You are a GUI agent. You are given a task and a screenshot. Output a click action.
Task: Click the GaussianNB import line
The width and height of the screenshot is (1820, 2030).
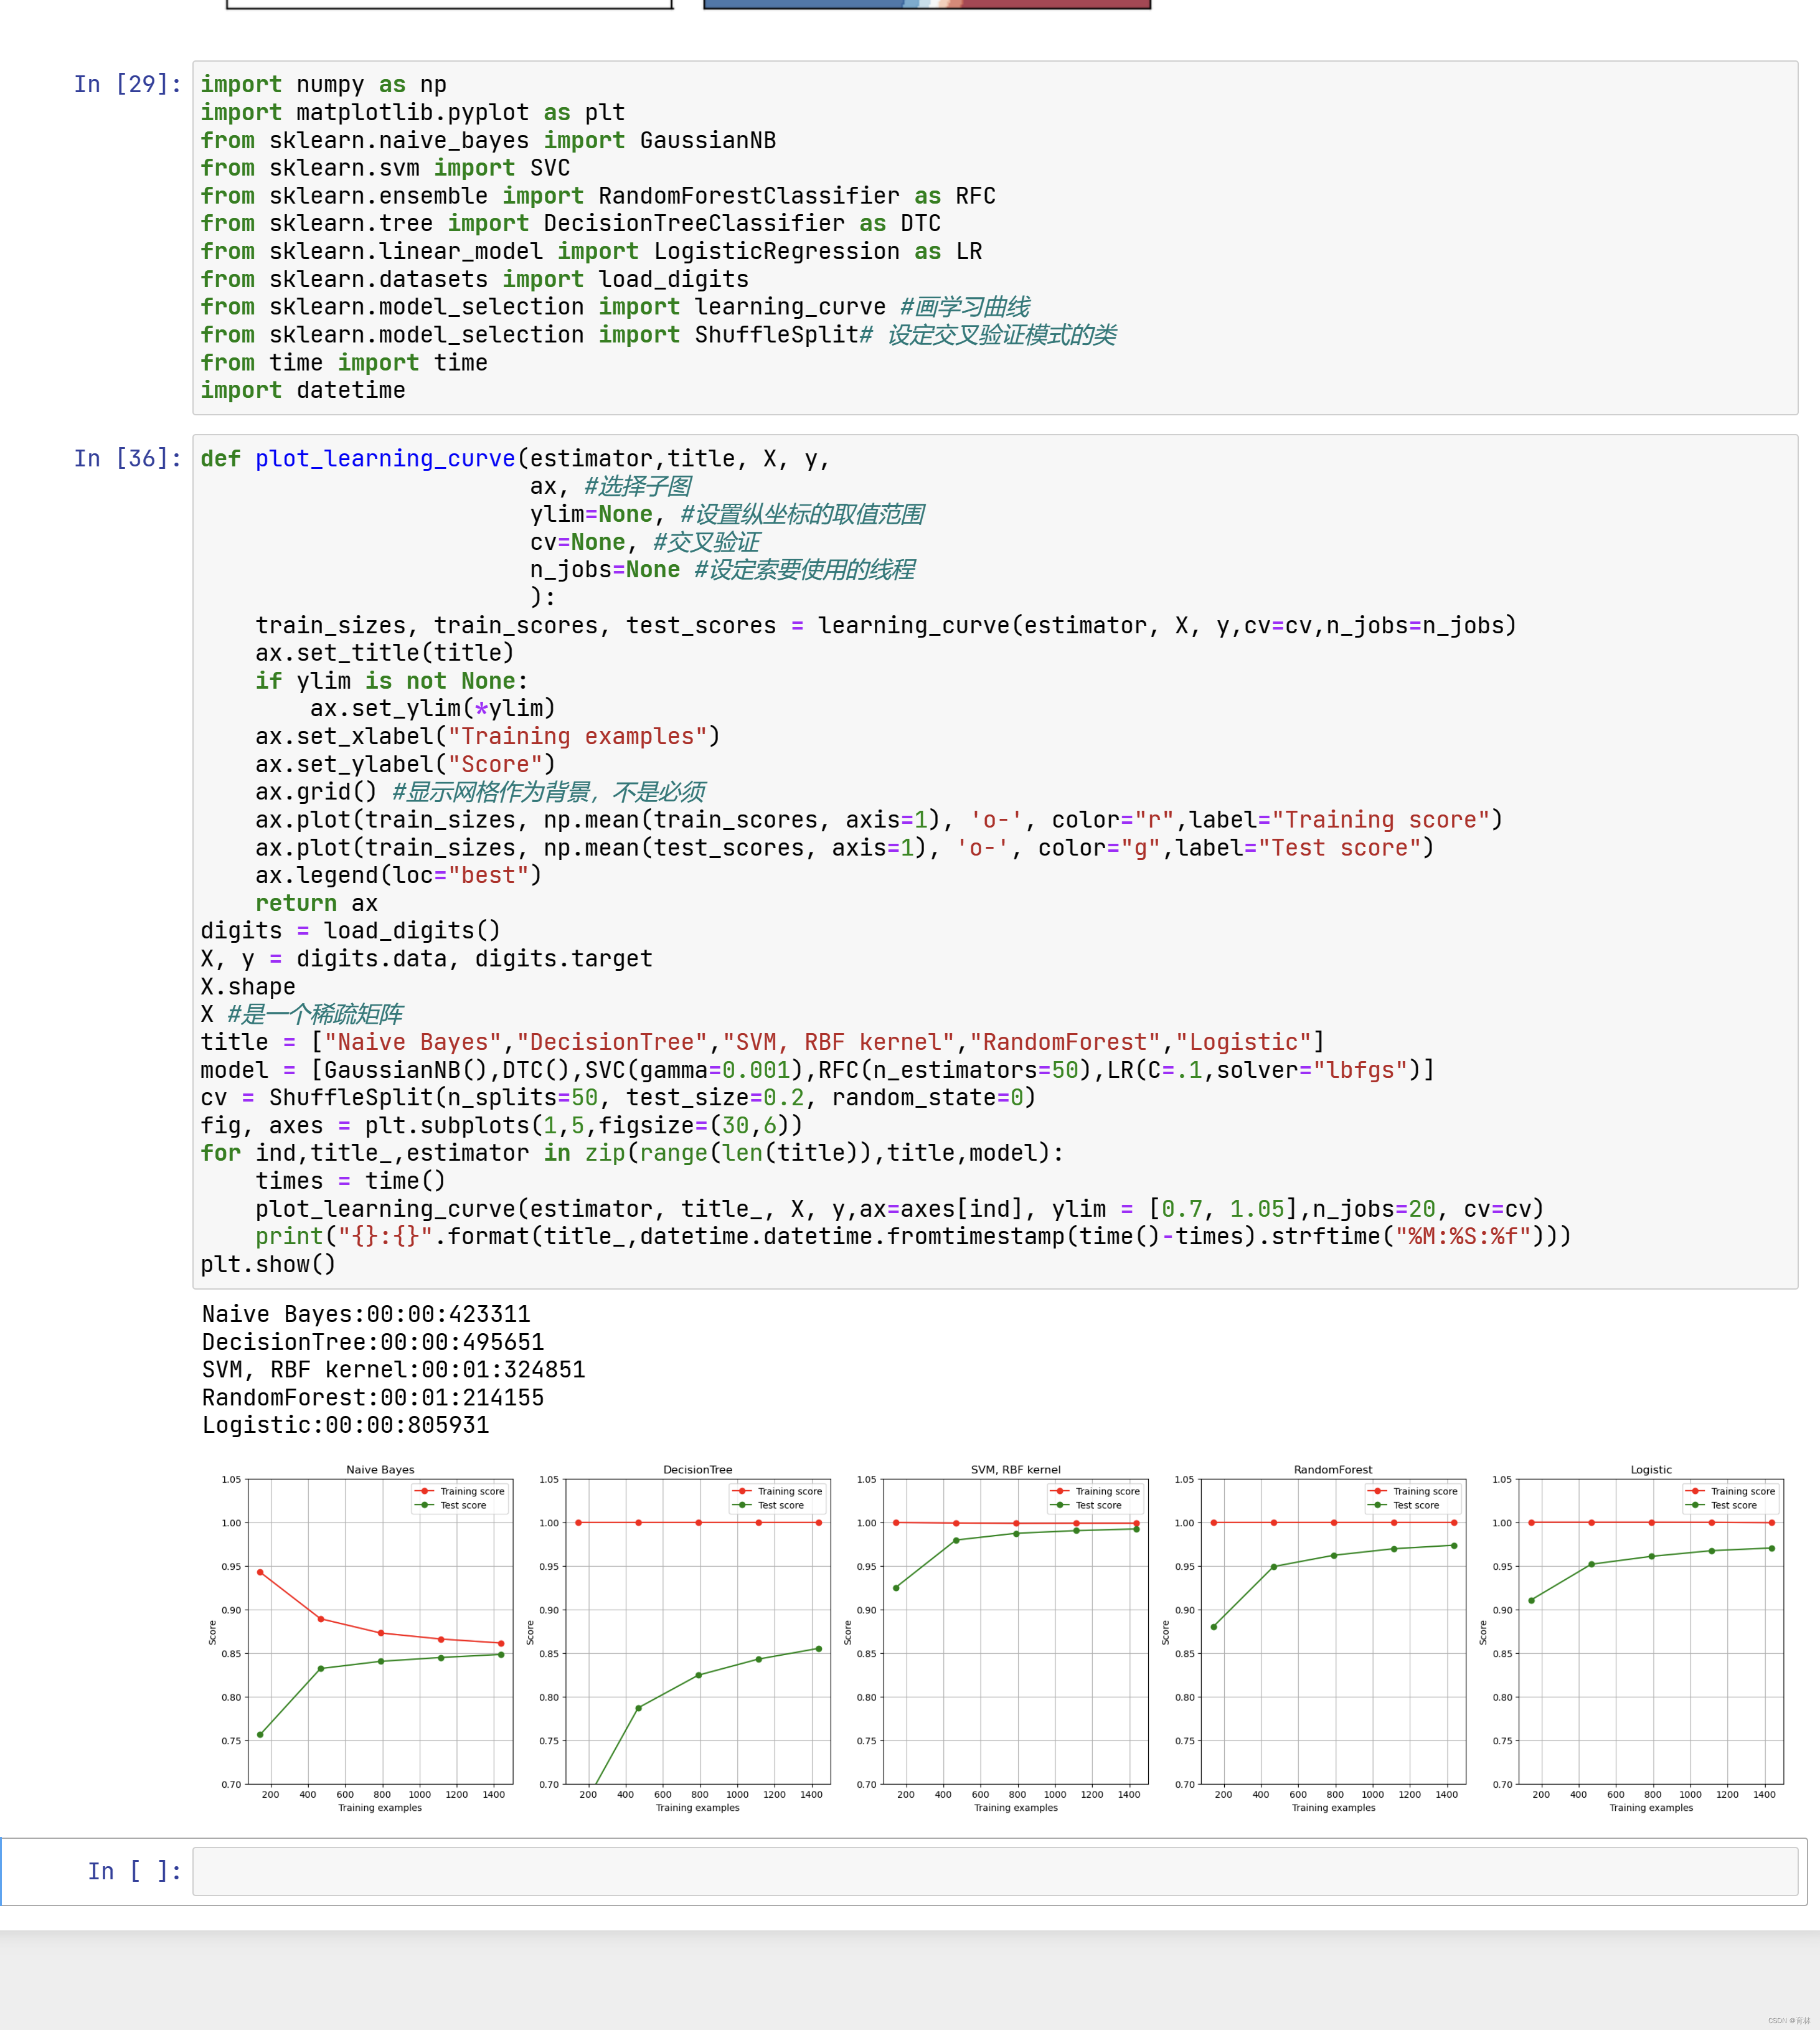[488, 140]
